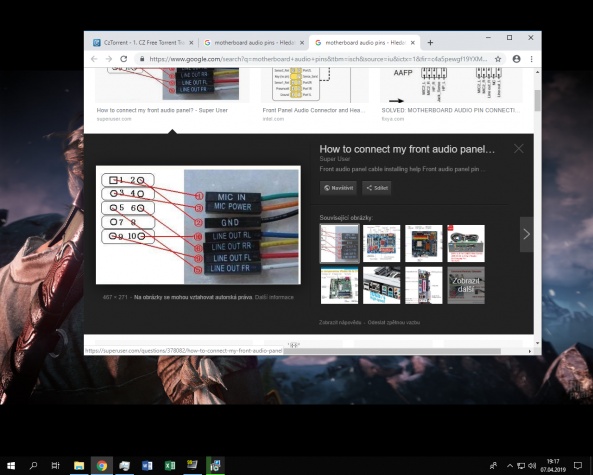
Task: Click the address bar URL
Action: [x=318, y=59]
